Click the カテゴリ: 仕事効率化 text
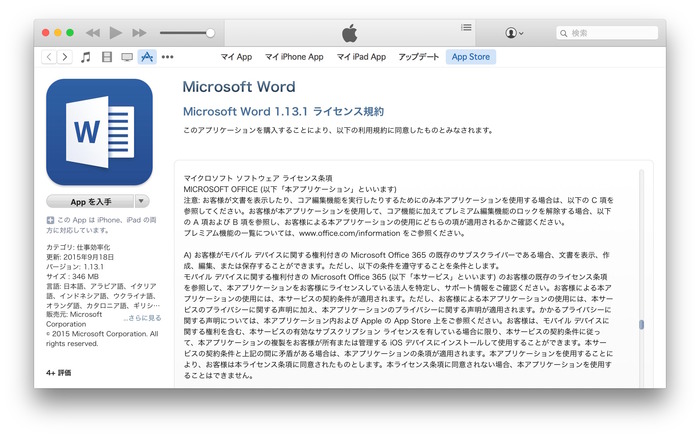 point(78,247)
